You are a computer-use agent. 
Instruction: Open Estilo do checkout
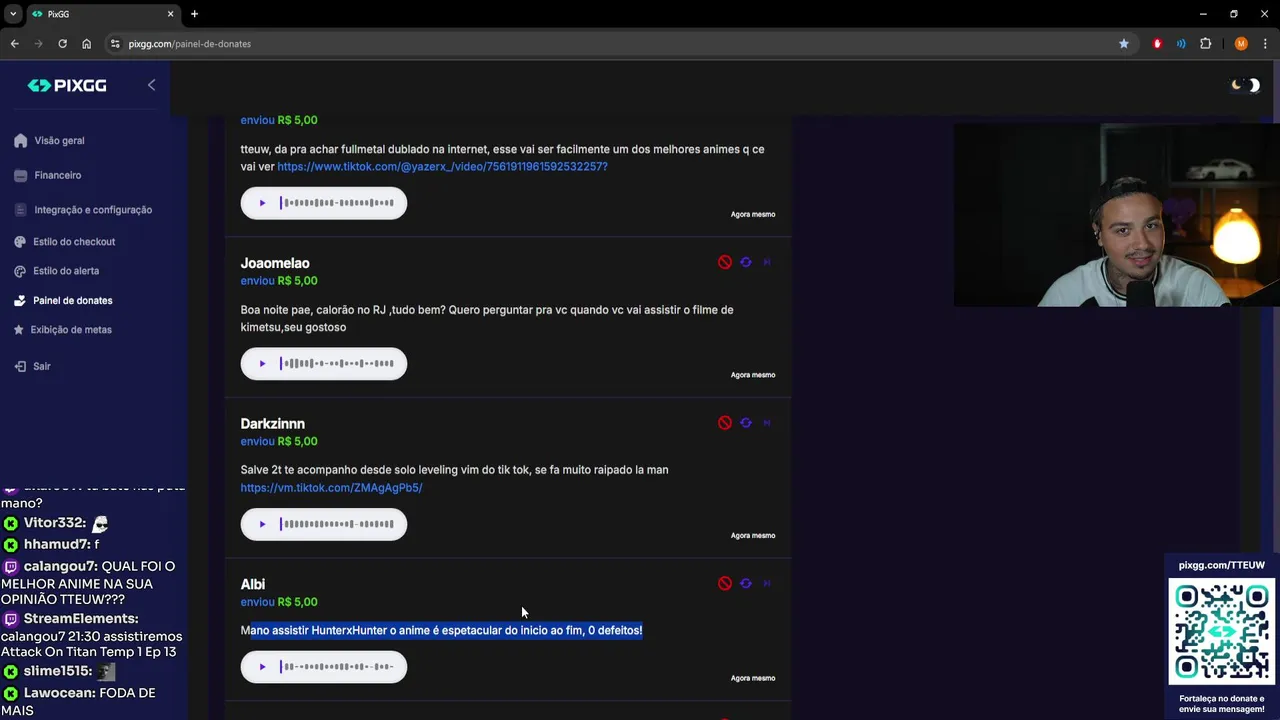pyautogui.click(x=65, y=242)
